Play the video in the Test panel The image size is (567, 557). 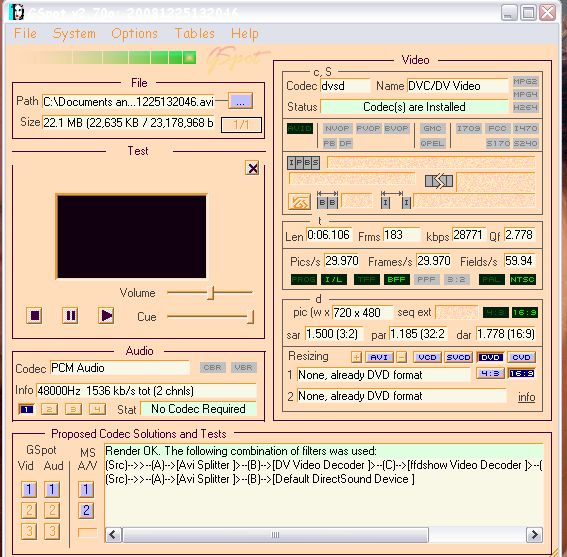106,315
